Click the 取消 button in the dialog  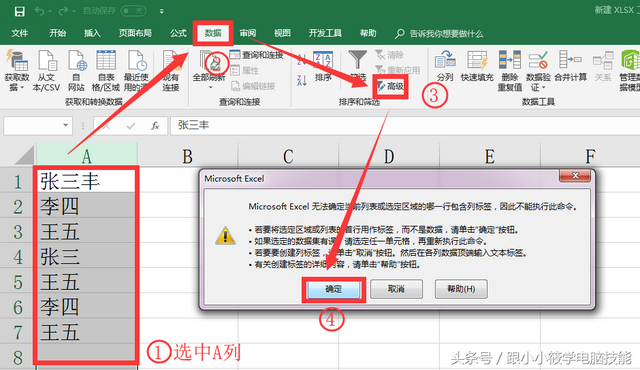tap(396, 289)
